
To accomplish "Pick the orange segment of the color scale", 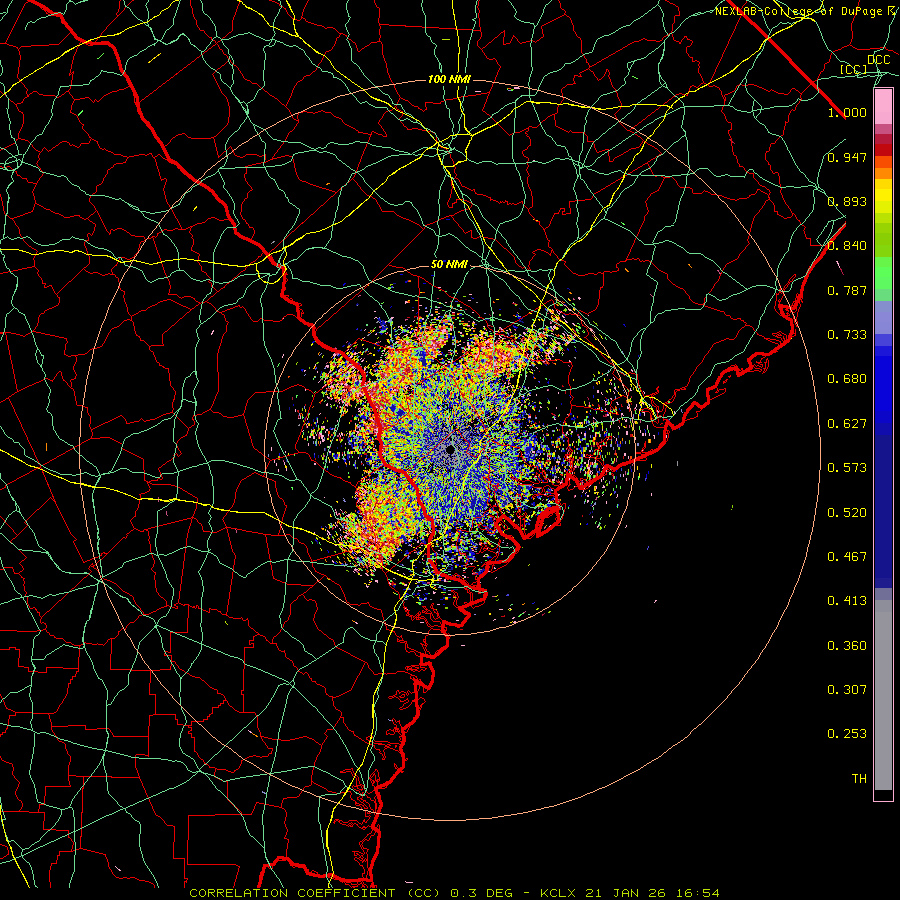I will coord(883,173).
